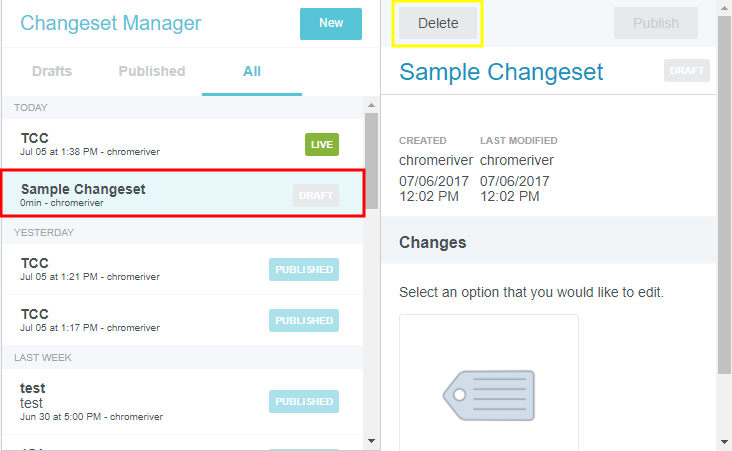The height and width of the screenshot is (451, 732).
Task: Open the TCC changeset from 1:21 PM
Action: pyautogui.click(x=150, y=269)
